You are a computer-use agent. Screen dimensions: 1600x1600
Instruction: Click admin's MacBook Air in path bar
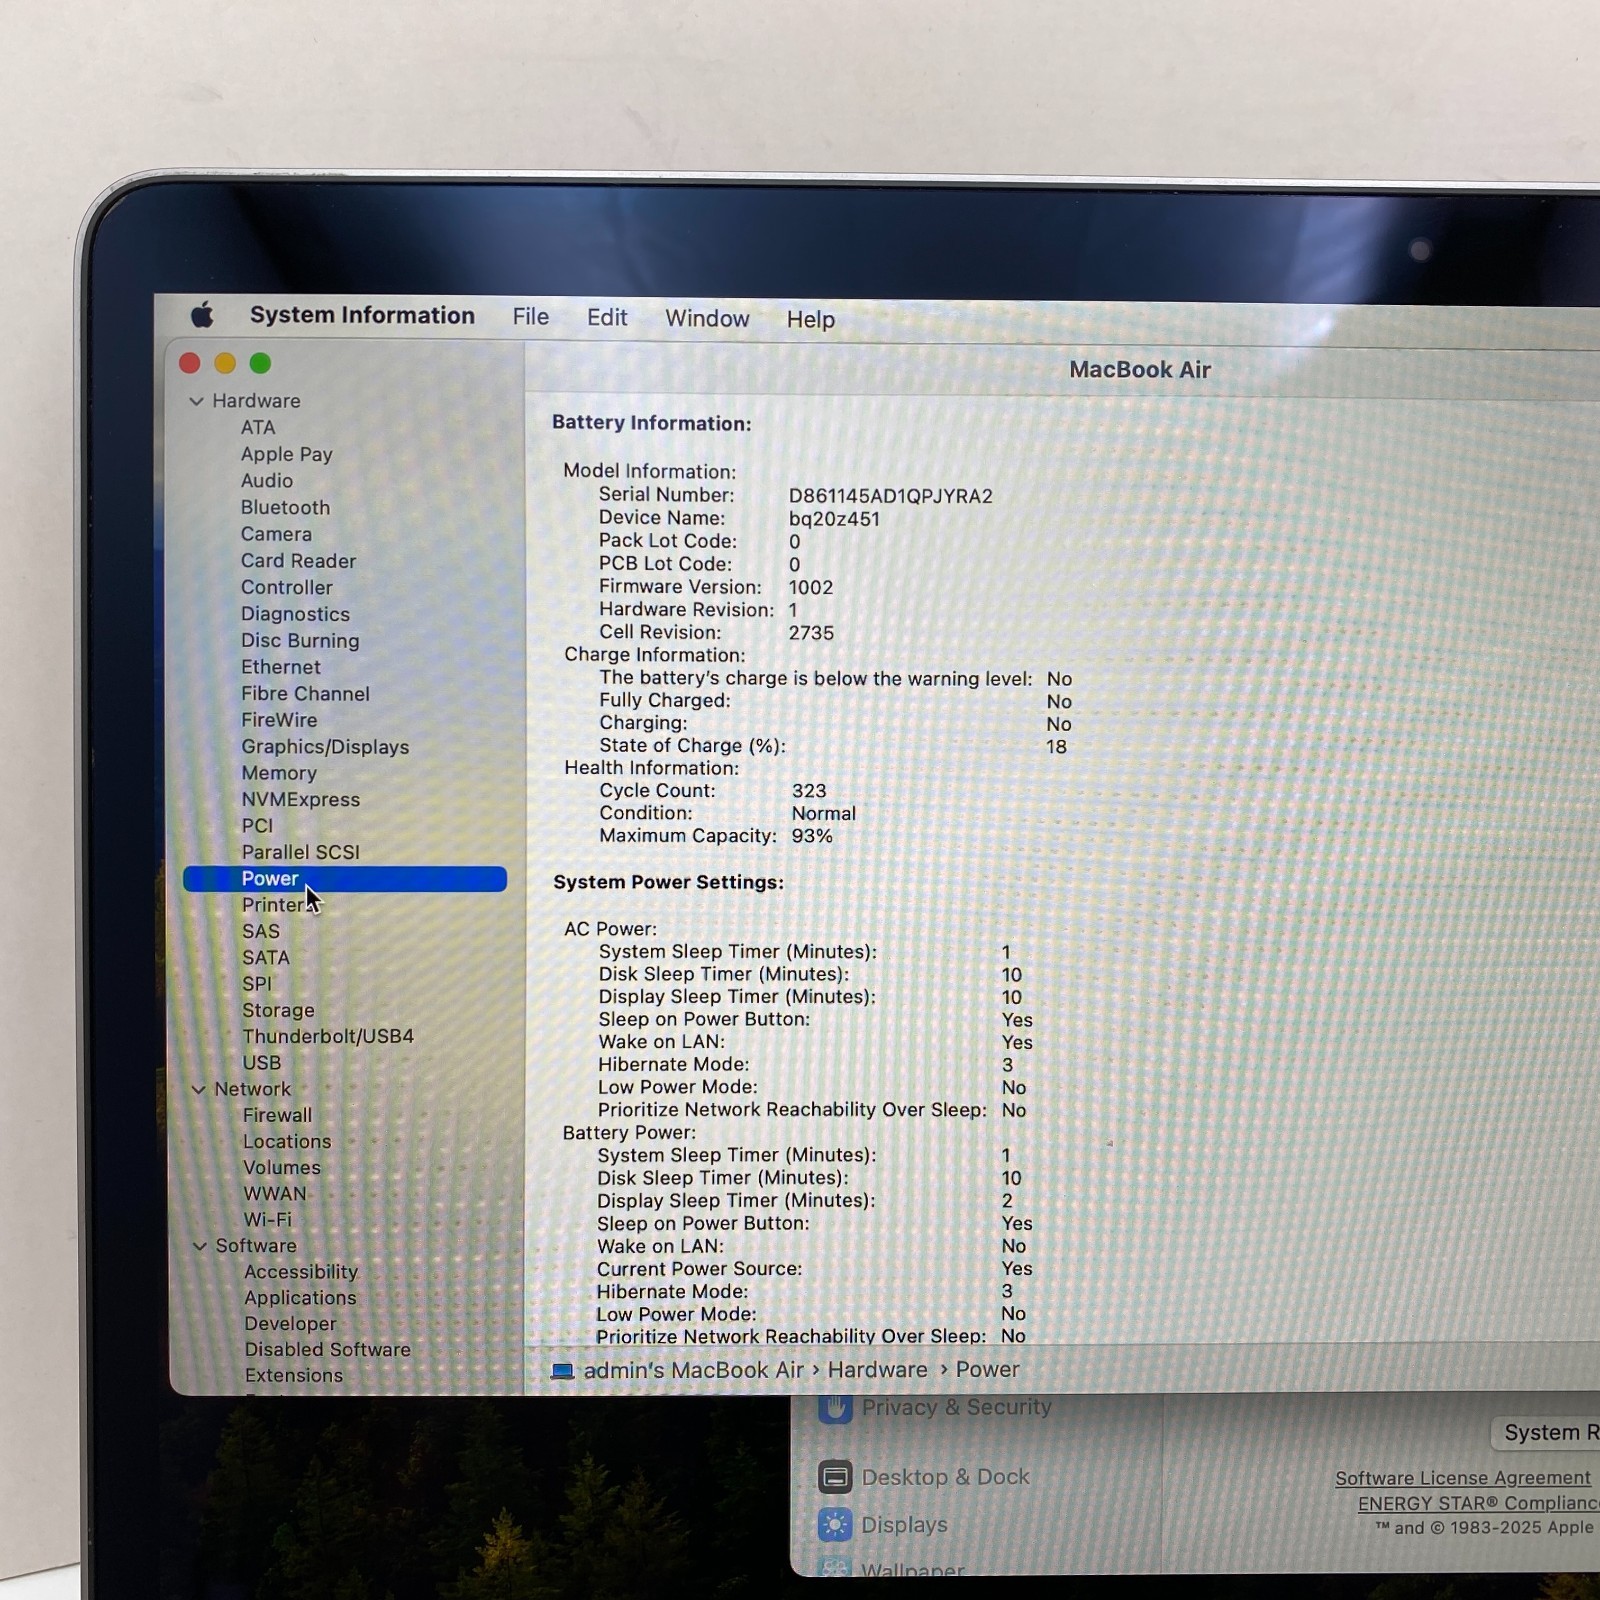pos(693,1370)
